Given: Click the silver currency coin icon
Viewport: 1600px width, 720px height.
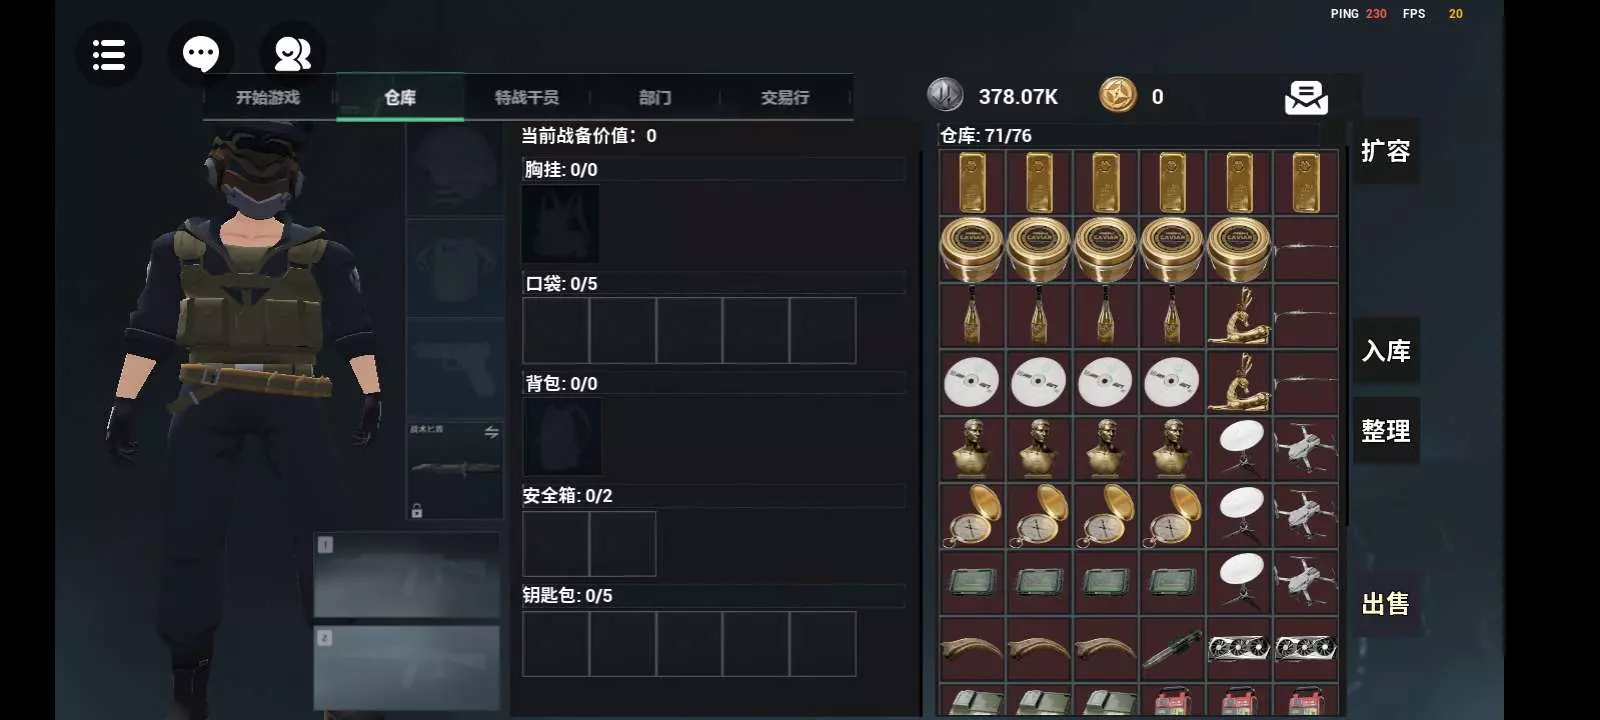Looking at the screenshot, I should pyautogui.click(x=945, y=96).
